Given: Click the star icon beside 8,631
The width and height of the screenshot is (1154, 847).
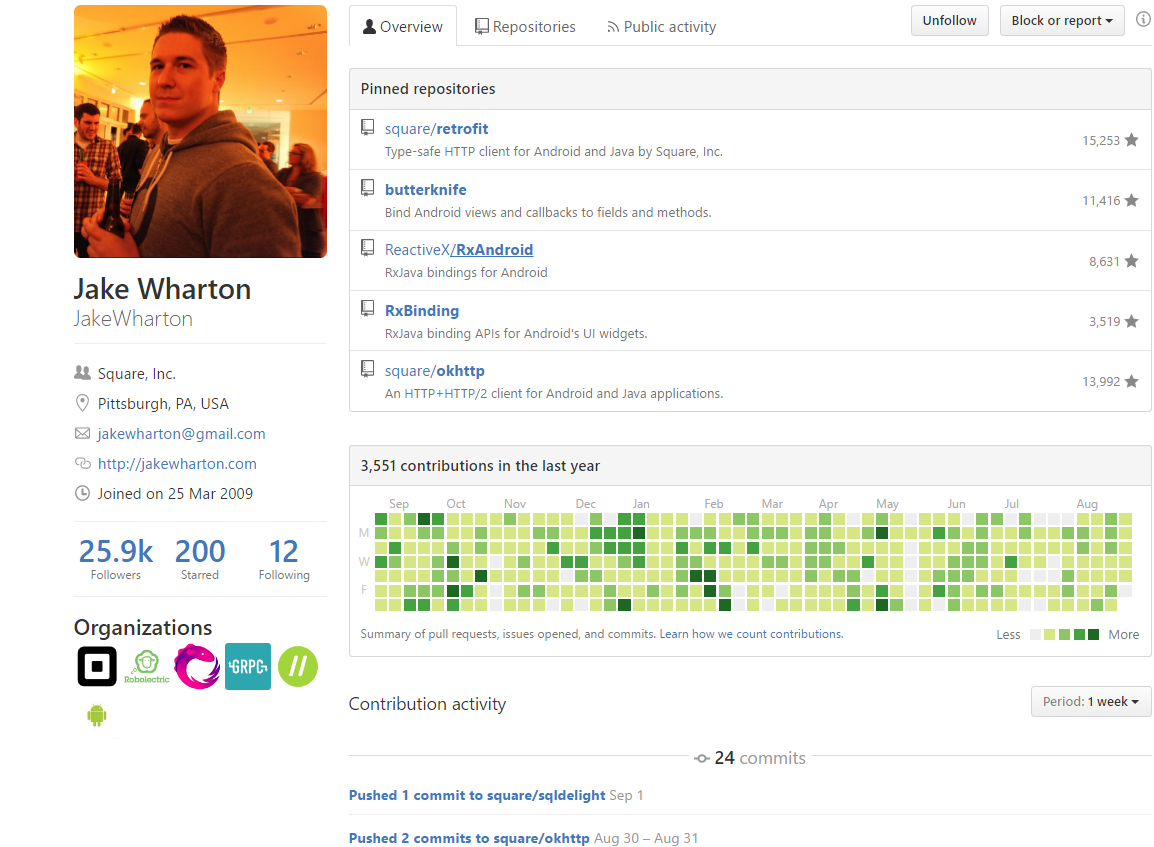Looking at the screenshot, I should click(x=1132, y=261).
